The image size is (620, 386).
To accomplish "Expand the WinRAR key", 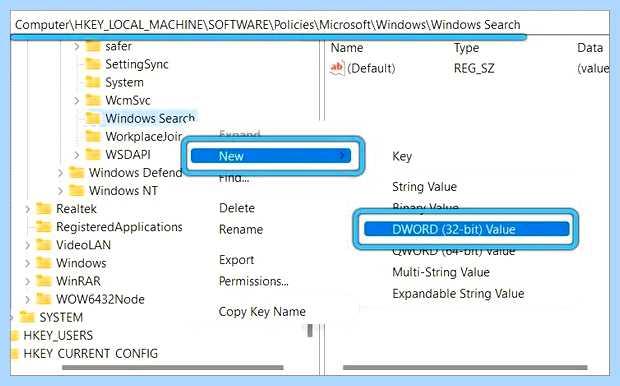I will 27,282.
